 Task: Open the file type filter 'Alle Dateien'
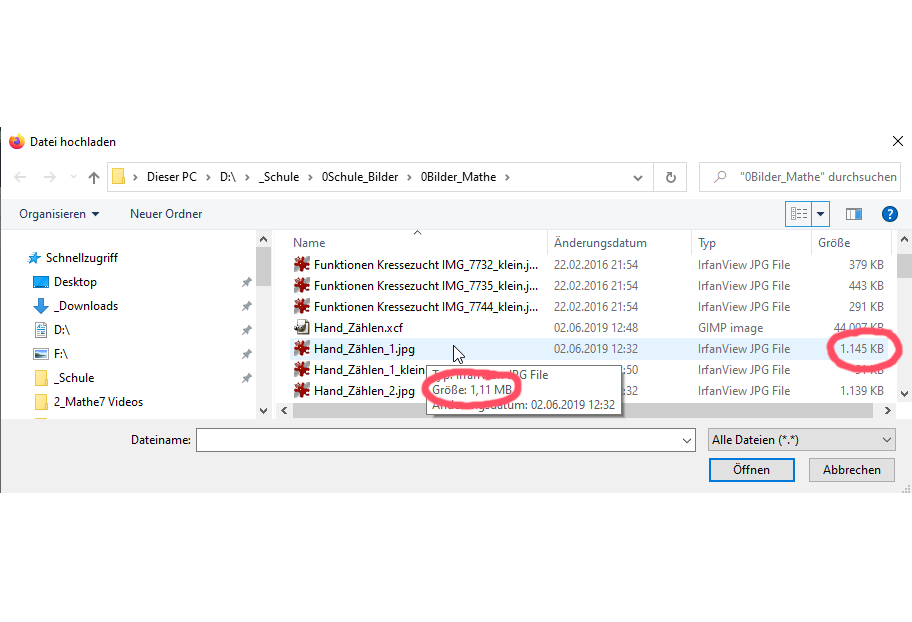(x=800, y=440)
